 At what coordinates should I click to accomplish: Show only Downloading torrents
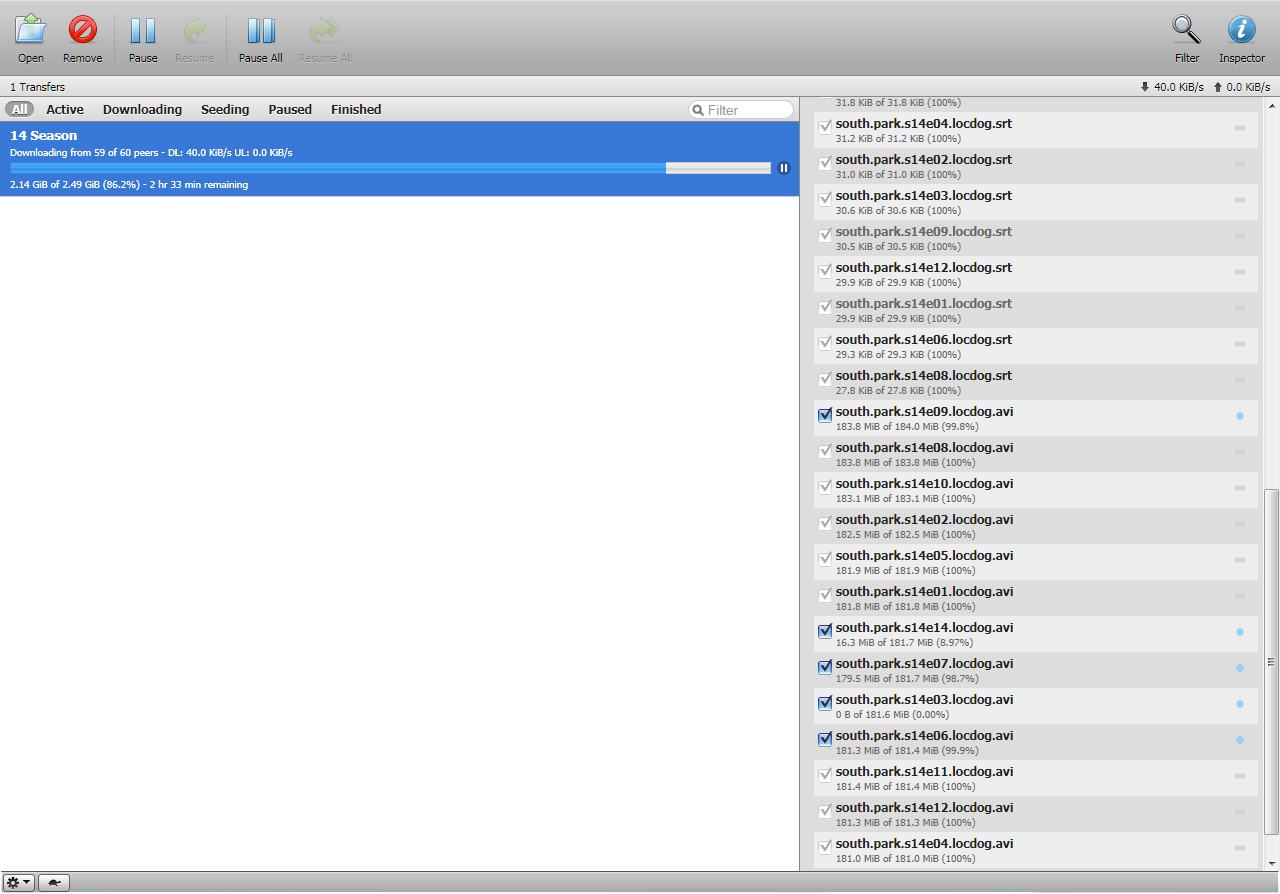click(x=142, y=110)
